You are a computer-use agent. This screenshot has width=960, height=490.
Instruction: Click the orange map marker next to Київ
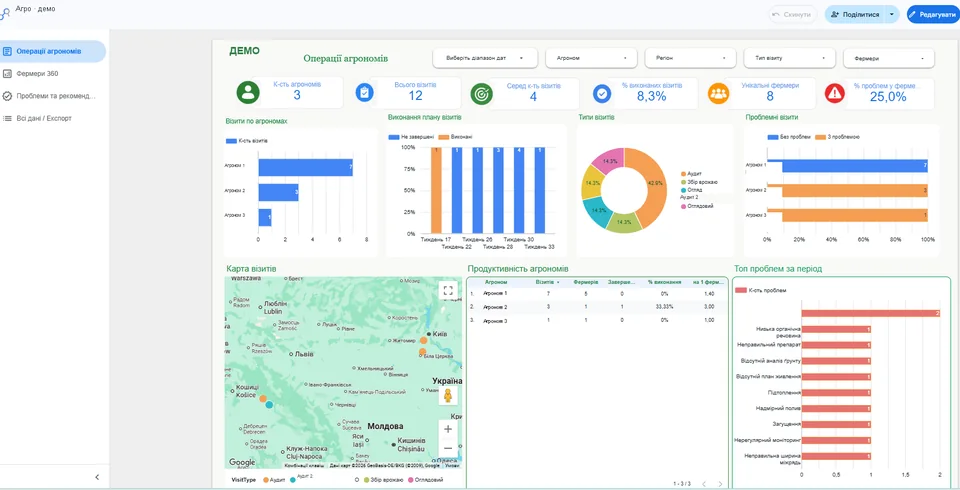tap(424, 340)
